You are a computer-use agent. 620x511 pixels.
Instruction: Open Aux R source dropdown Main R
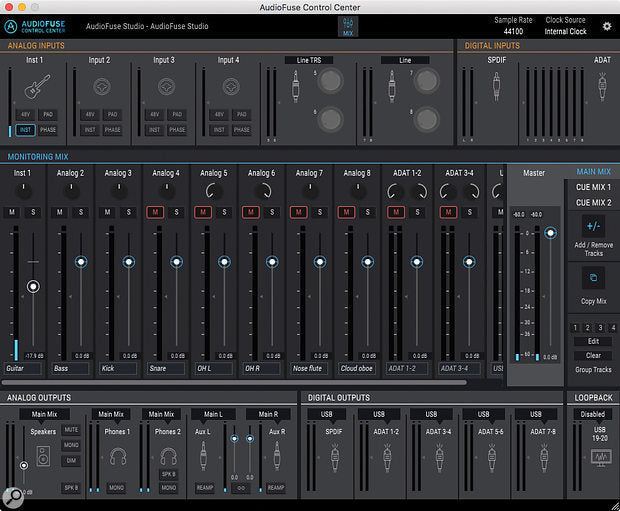(x=268, y=414)
